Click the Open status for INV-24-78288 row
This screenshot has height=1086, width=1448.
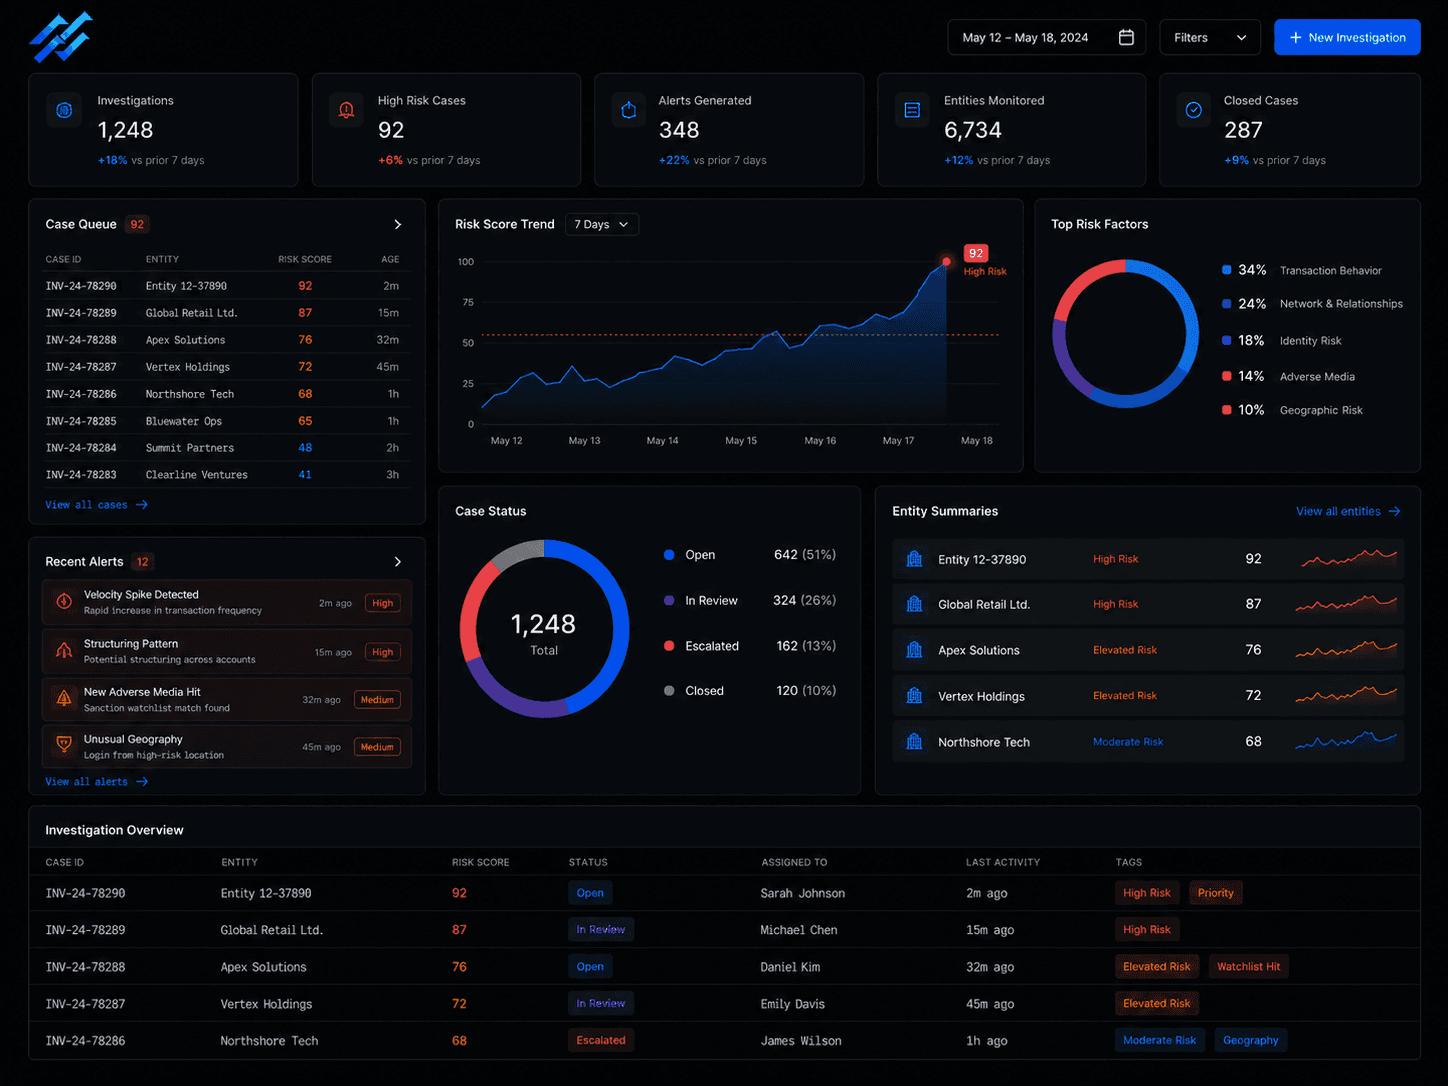click(x=590, y=967)
